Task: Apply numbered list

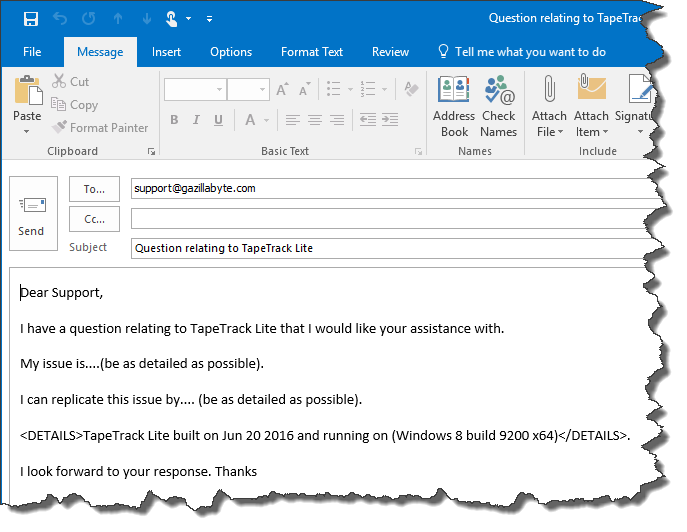Action: tap(368, 89)
